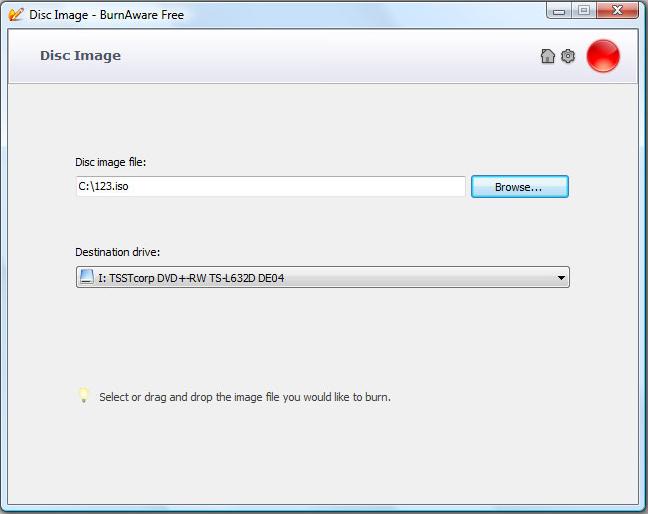Click Browse... to choose an image file
The image size is (648, 514).
point(519,187)
